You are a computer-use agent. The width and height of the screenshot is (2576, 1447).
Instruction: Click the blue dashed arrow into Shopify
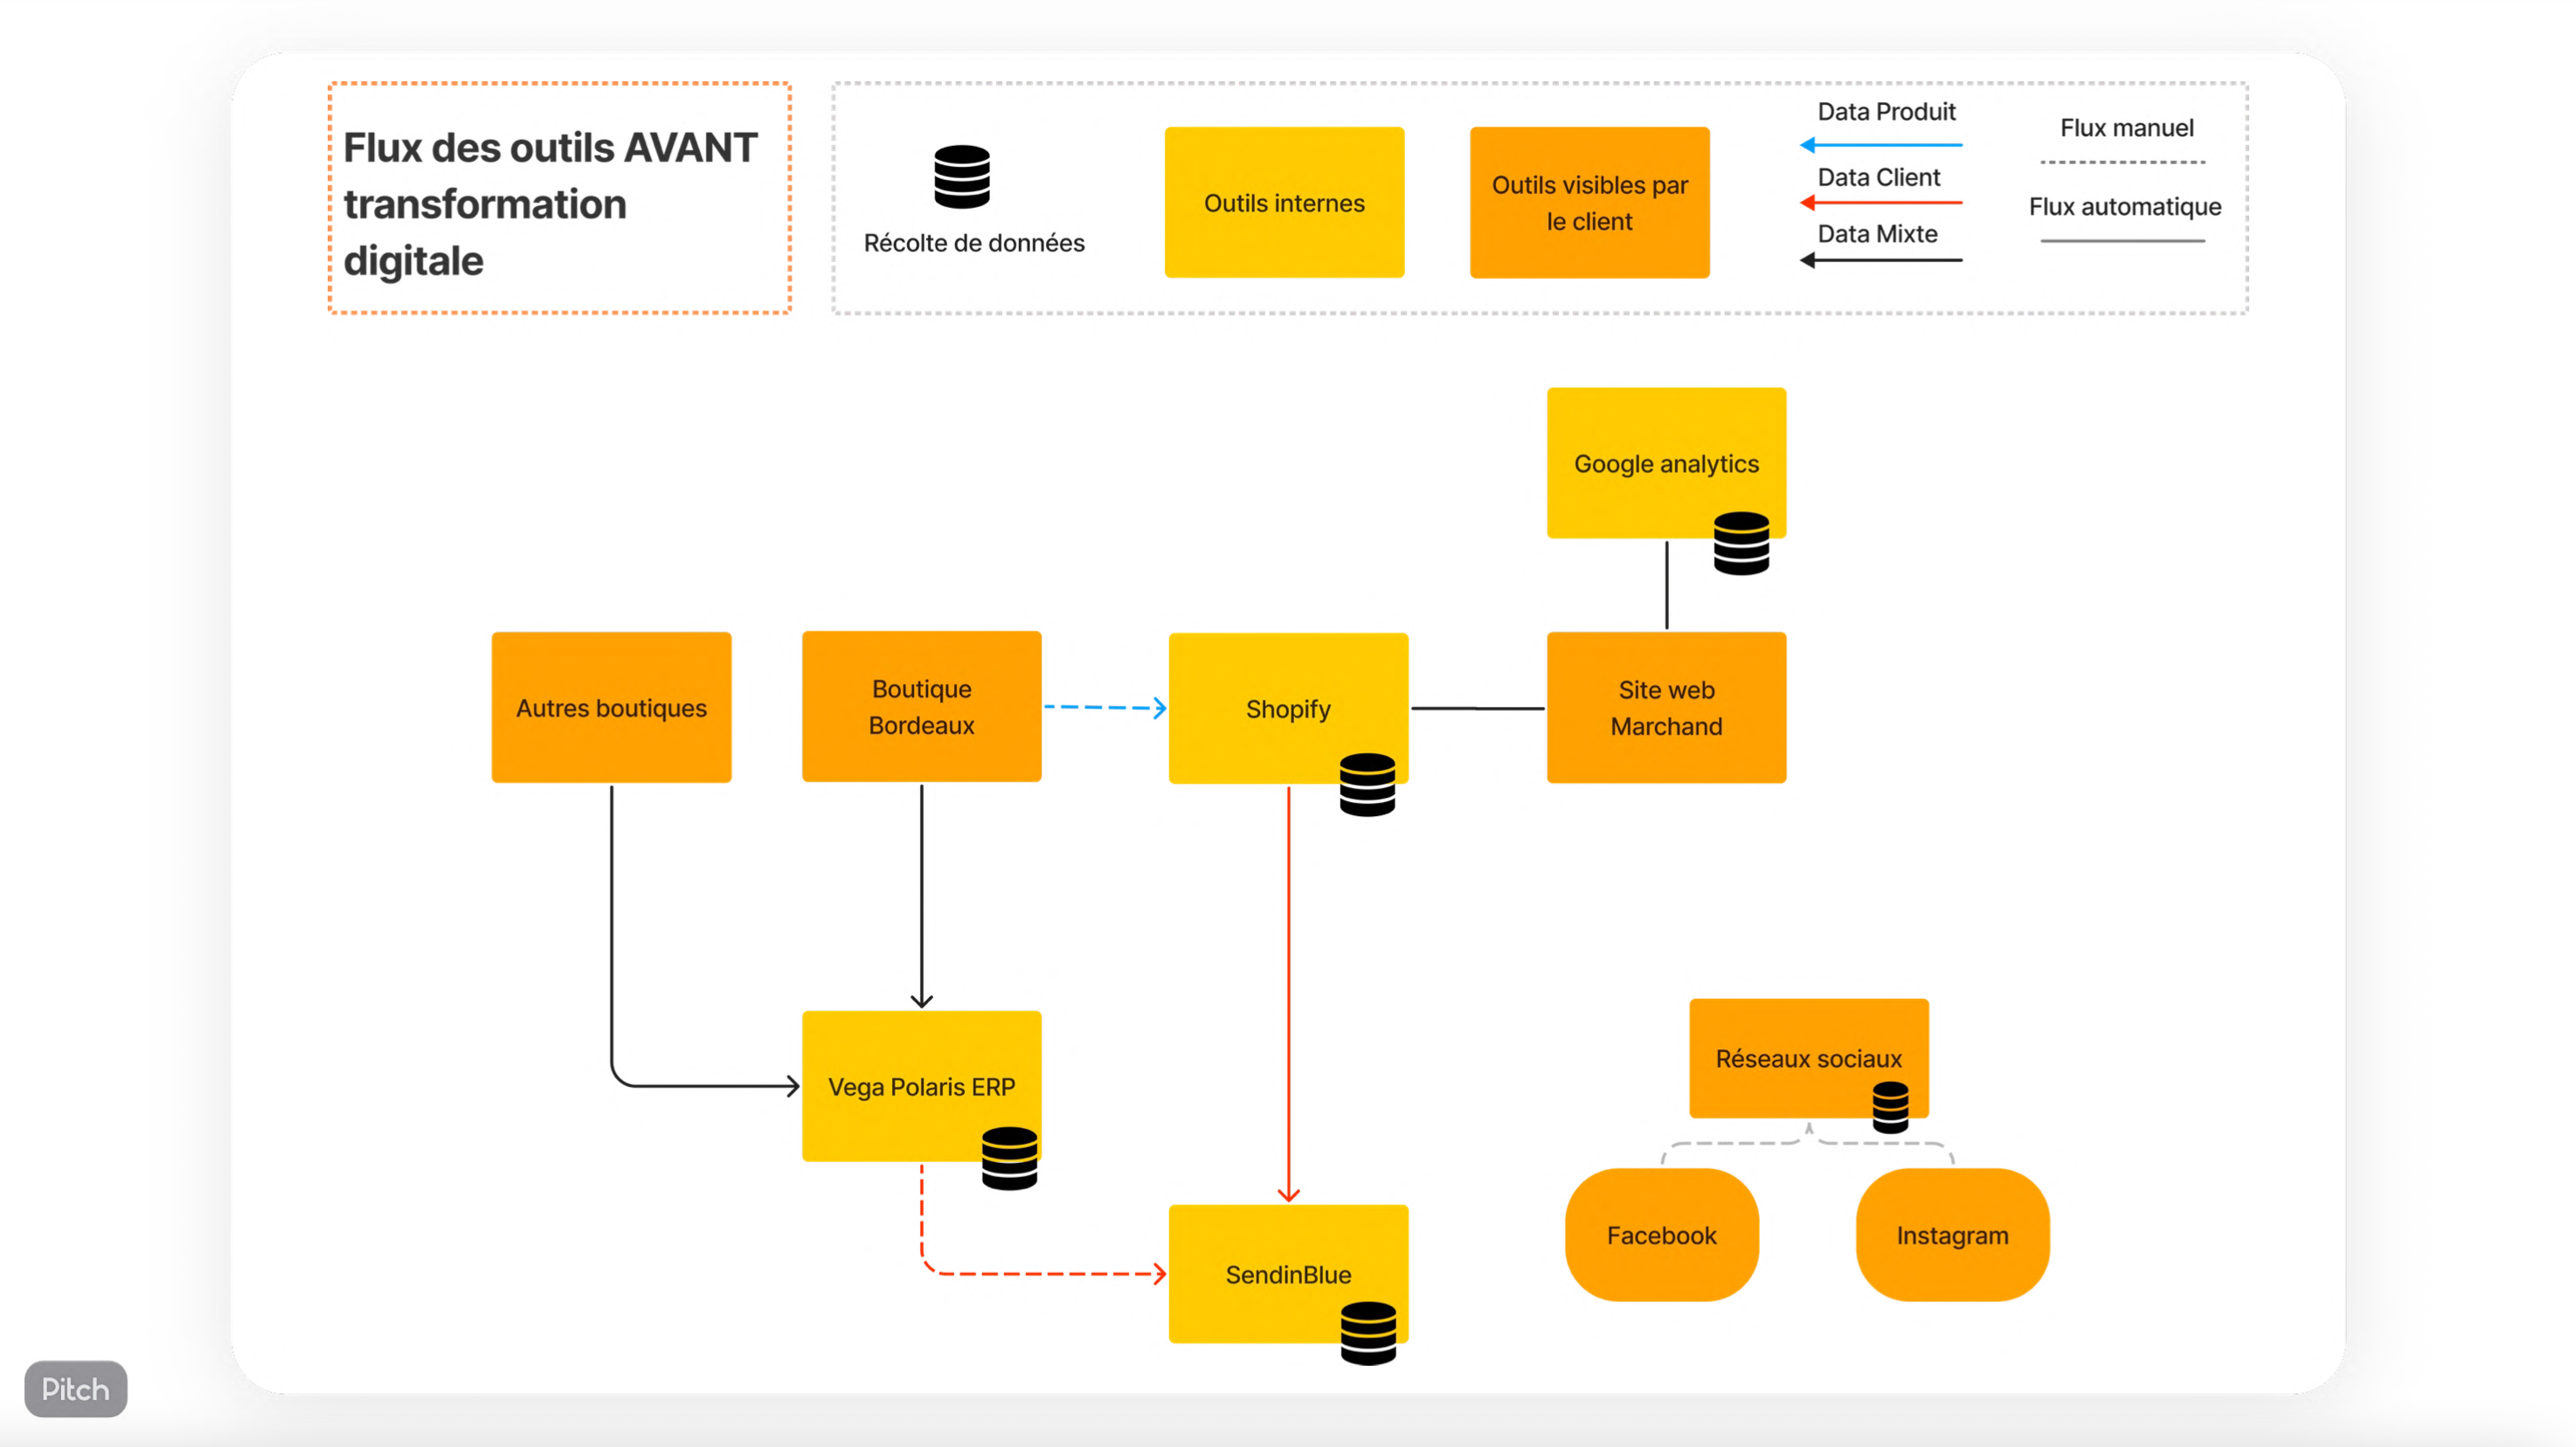pos(1105,708)
